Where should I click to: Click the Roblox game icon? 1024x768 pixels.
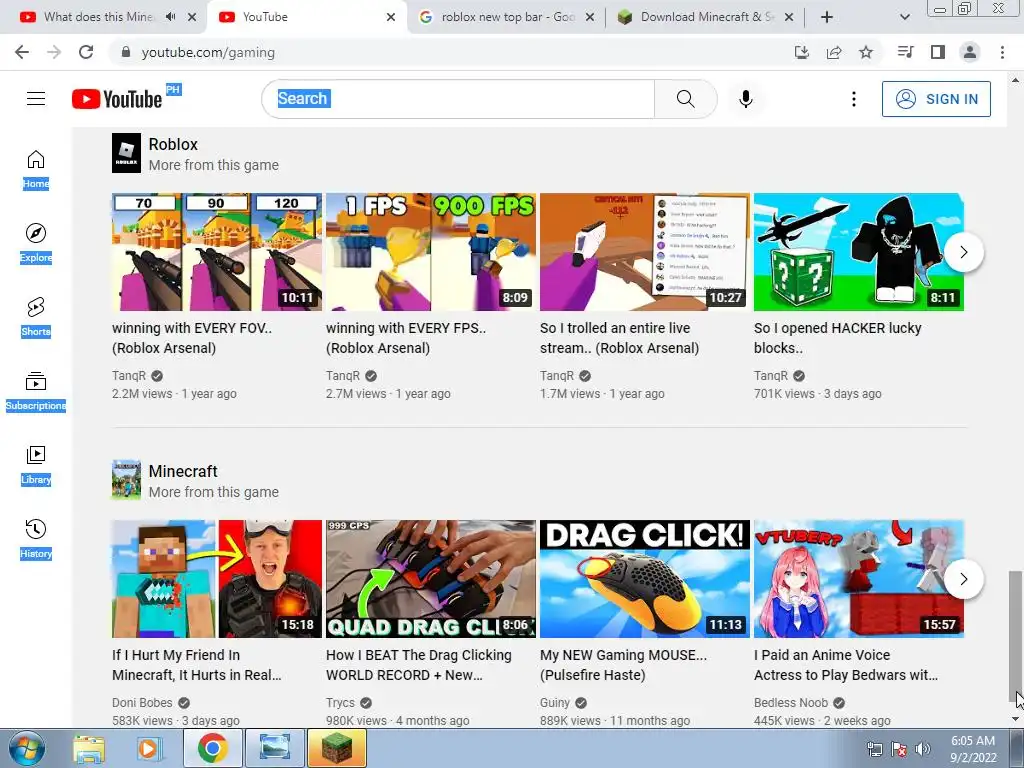126,153
